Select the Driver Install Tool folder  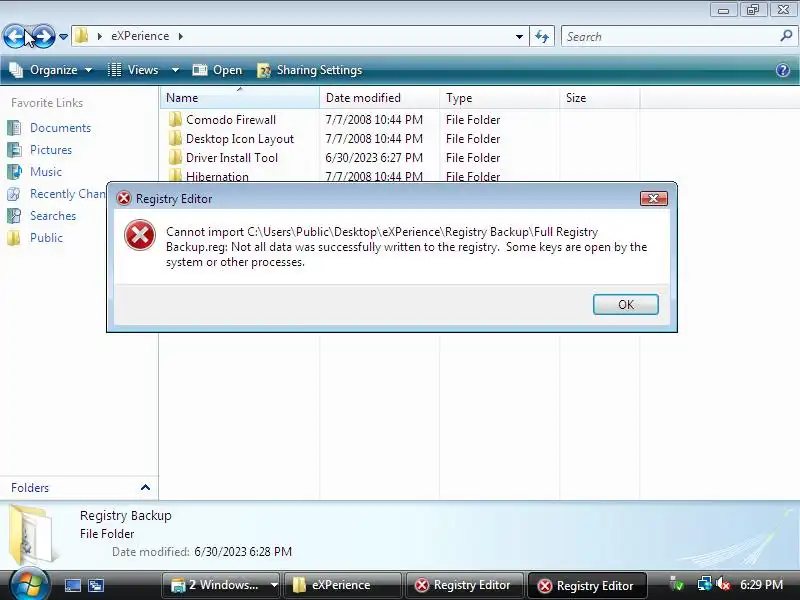point(232,158)
